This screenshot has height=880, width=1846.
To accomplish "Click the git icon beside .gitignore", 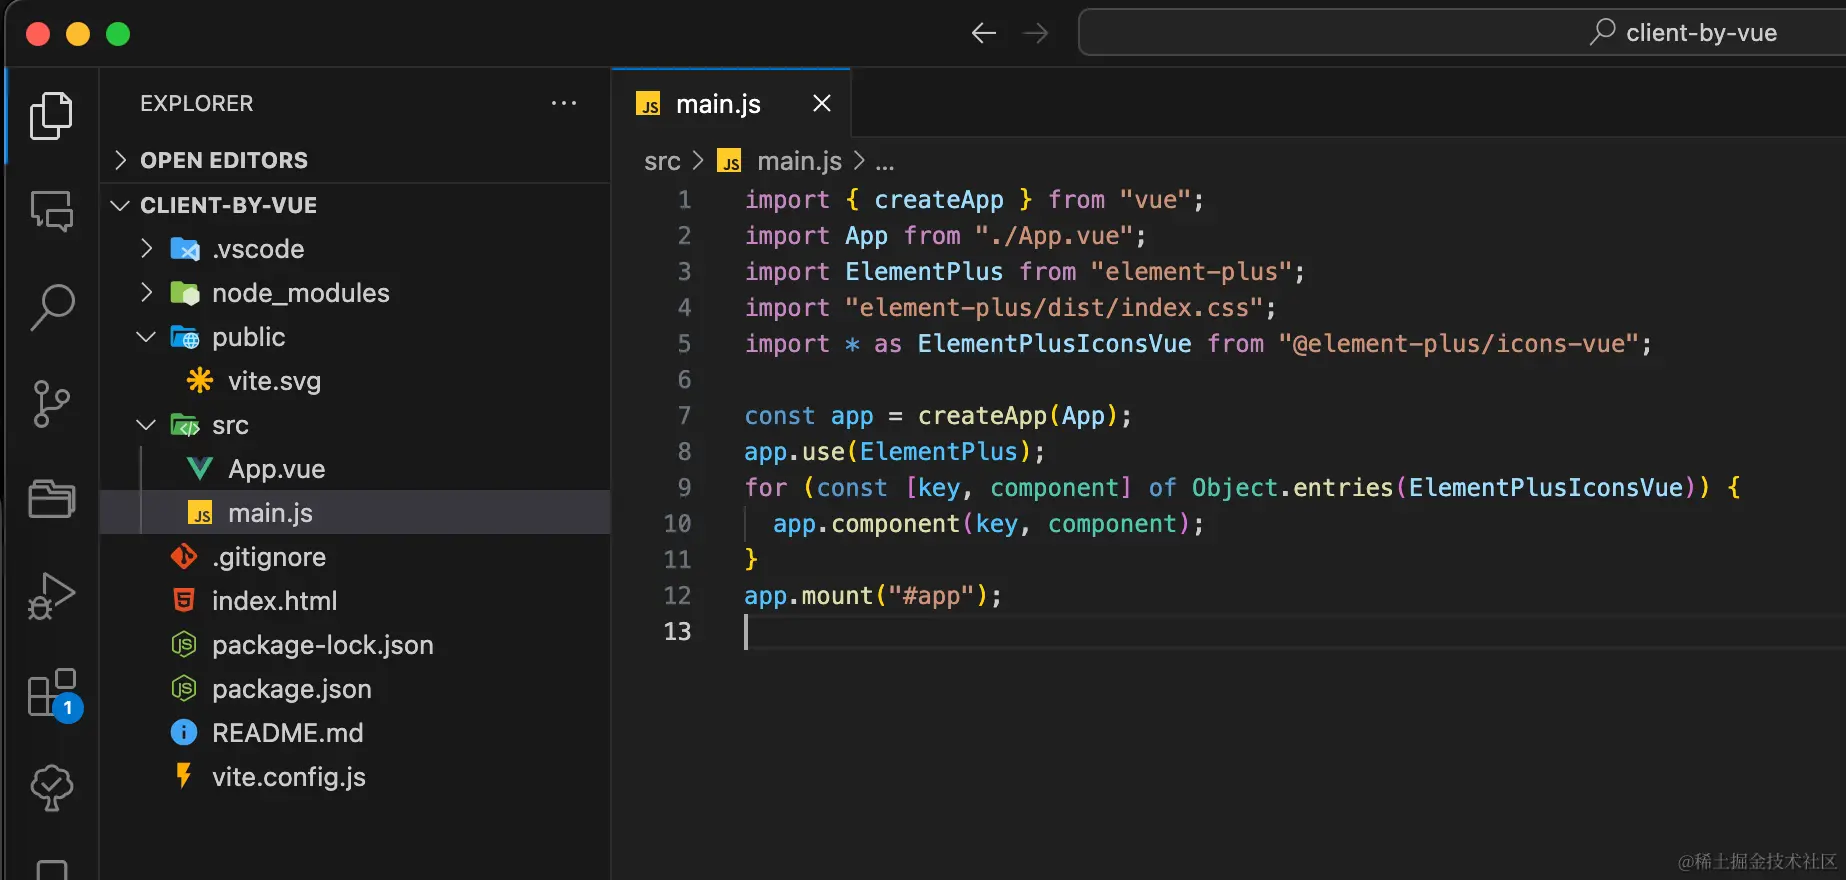I will pos(184,557).
